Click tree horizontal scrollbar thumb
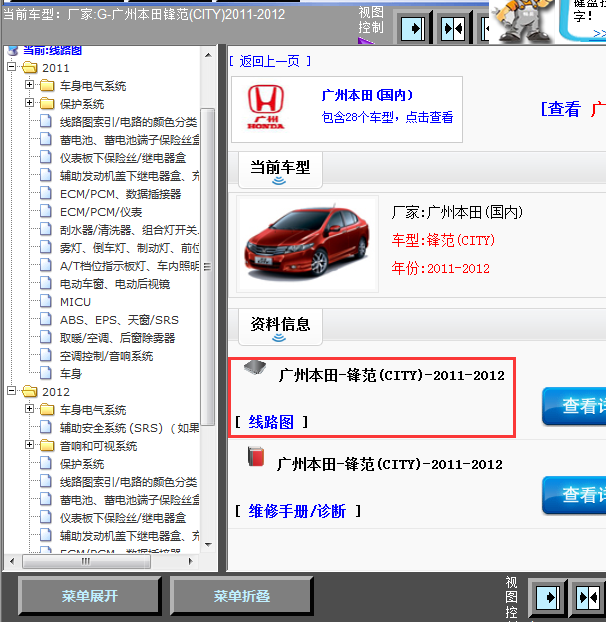Screen dimensions: 606x622 click(x=86, y=561)
